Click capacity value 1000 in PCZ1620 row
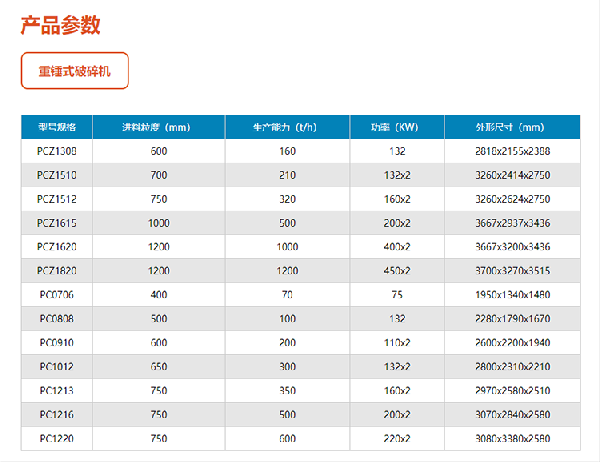The height and width of the screenshot is (462, 600). (287, 247)
